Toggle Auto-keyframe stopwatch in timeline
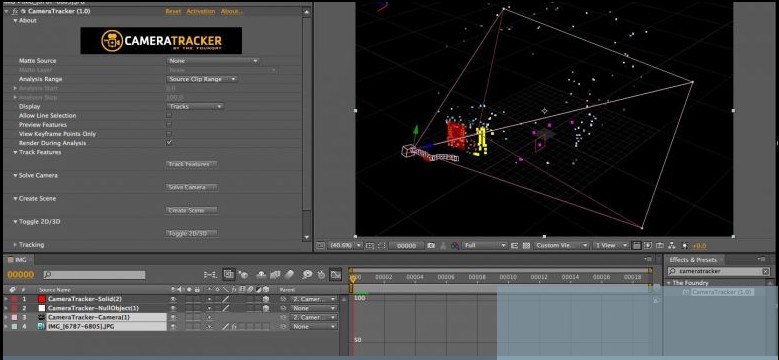Viewport: 779px width, 360px height. tap(321, 275)
